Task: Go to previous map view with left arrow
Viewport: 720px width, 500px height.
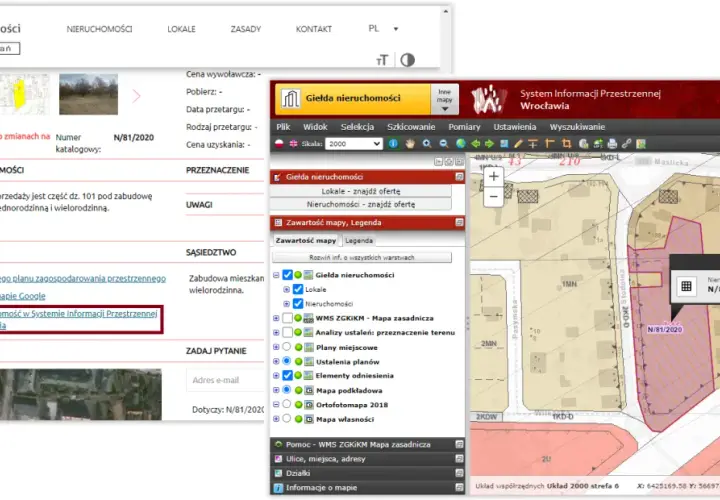Action: click(476, 144)
